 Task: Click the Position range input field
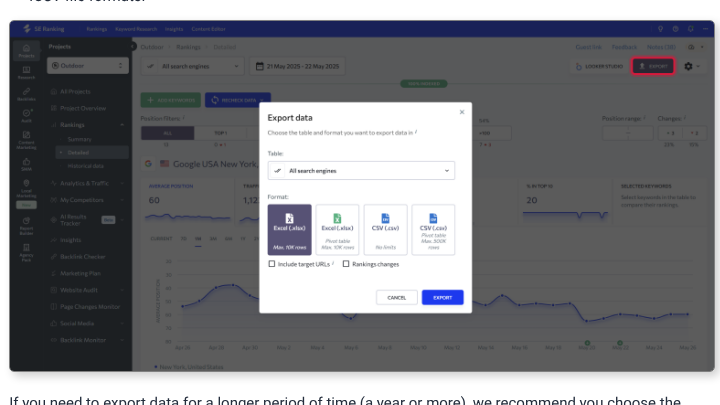[x=628, y=133]
